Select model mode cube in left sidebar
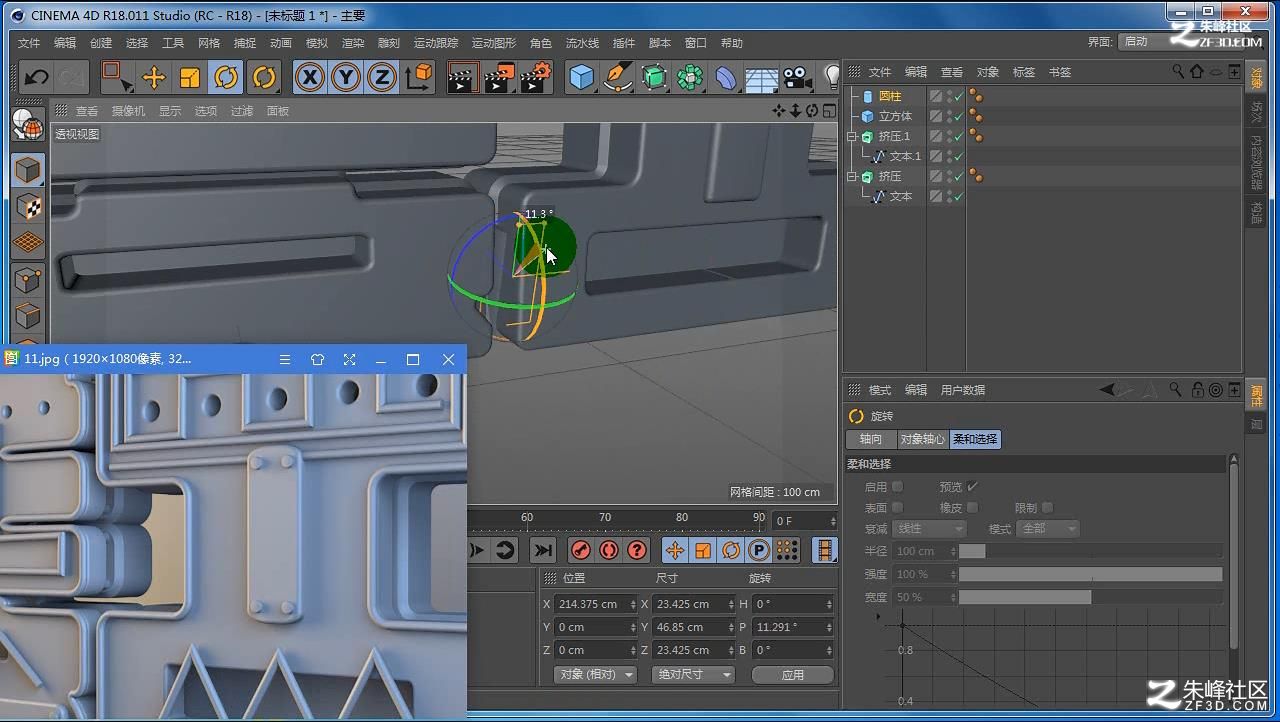The height and width of the screenshot is (722, 1280). (x=28, y=170)
